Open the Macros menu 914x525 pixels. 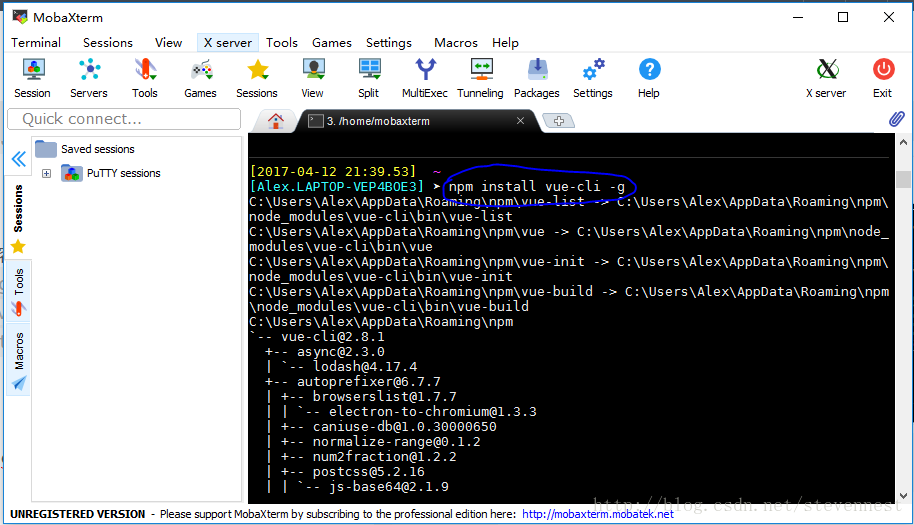pyautogui.click(x=456, y=43)
